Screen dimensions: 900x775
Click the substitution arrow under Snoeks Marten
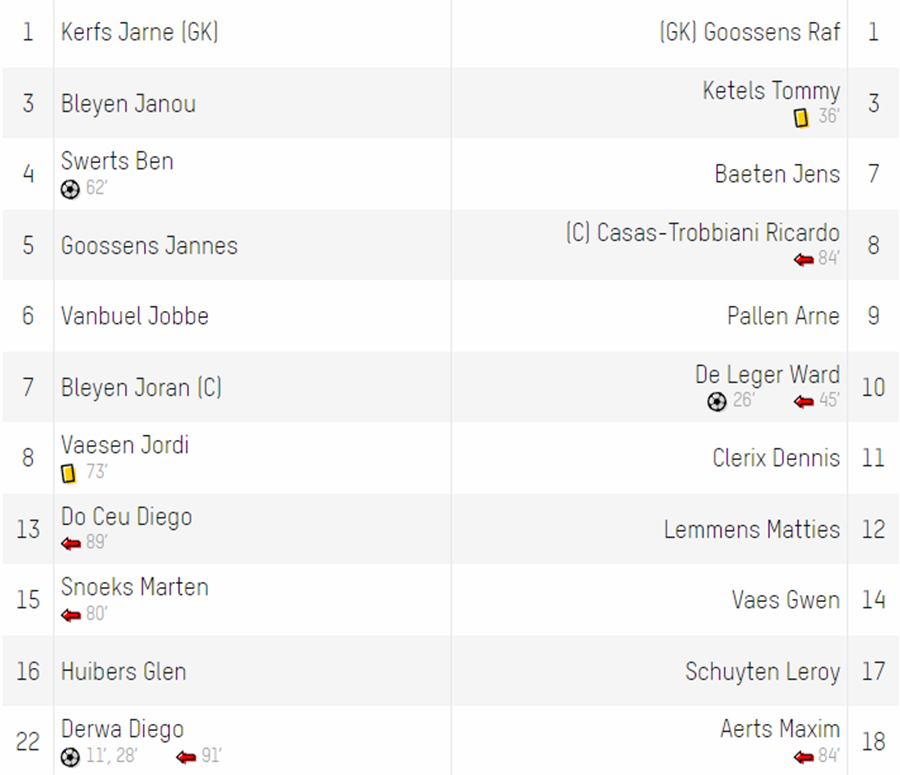(71, 615)
